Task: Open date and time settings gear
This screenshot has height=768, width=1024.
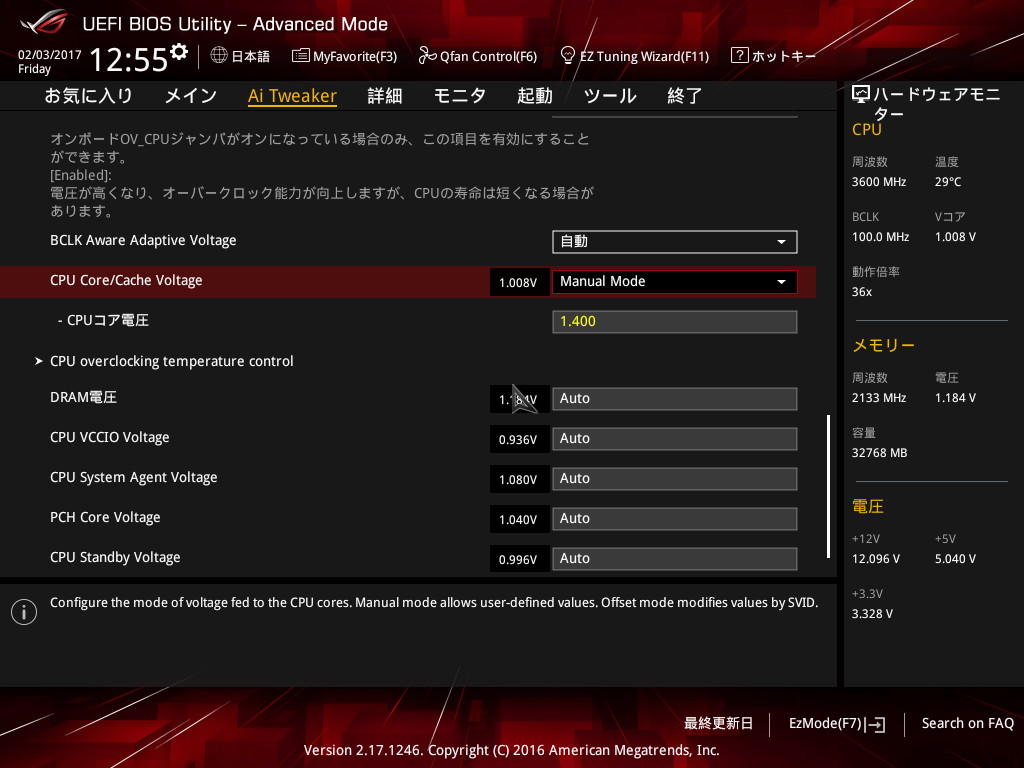Action: (178, 52)
